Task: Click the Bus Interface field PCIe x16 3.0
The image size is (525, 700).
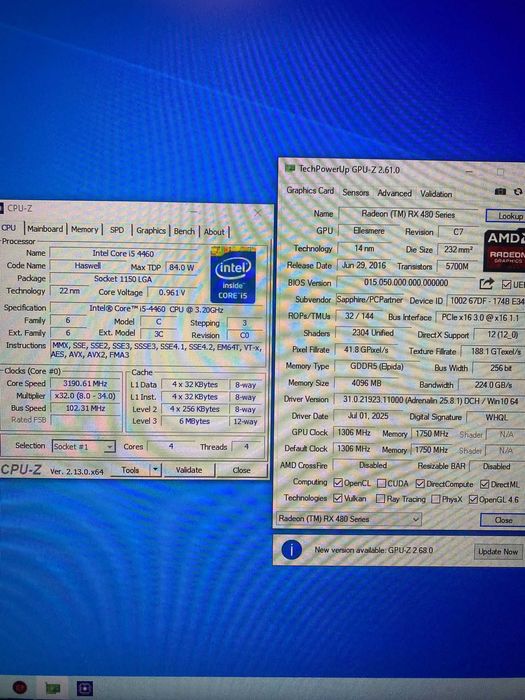Action: (x=480, y=317)
